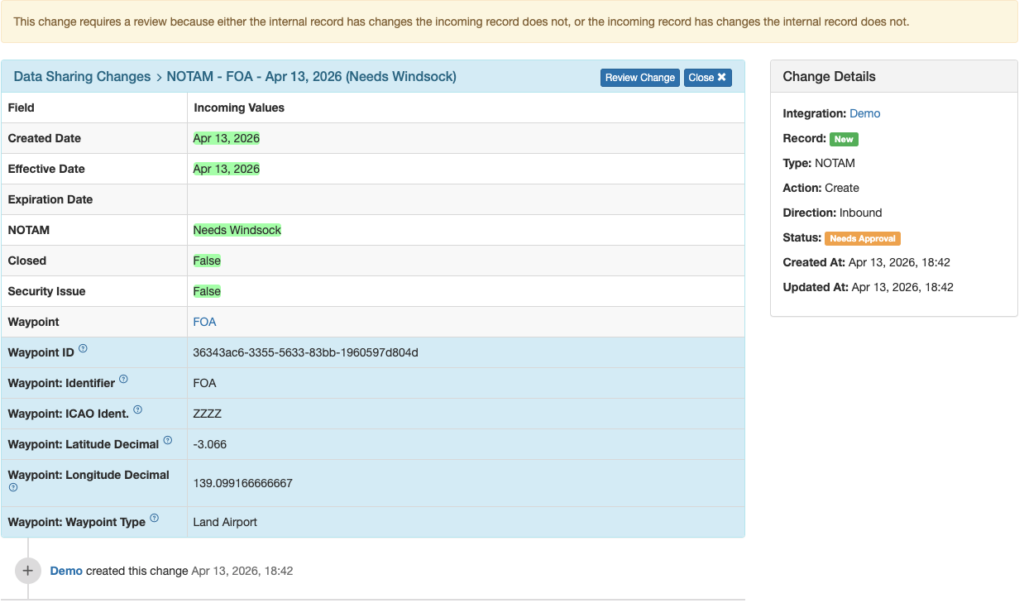Click the Latitude Decimal help icon

coord(167,440)
